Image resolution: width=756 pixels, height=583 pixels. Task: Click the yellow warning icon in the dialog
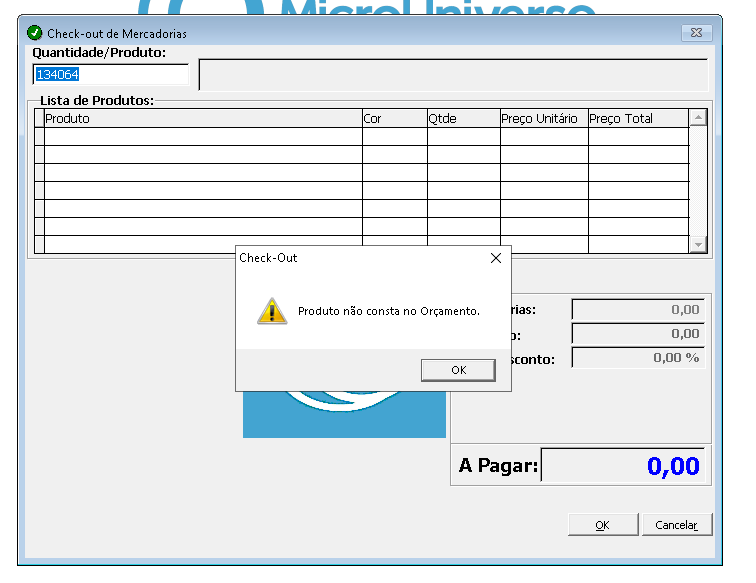[x=272, y=311]
